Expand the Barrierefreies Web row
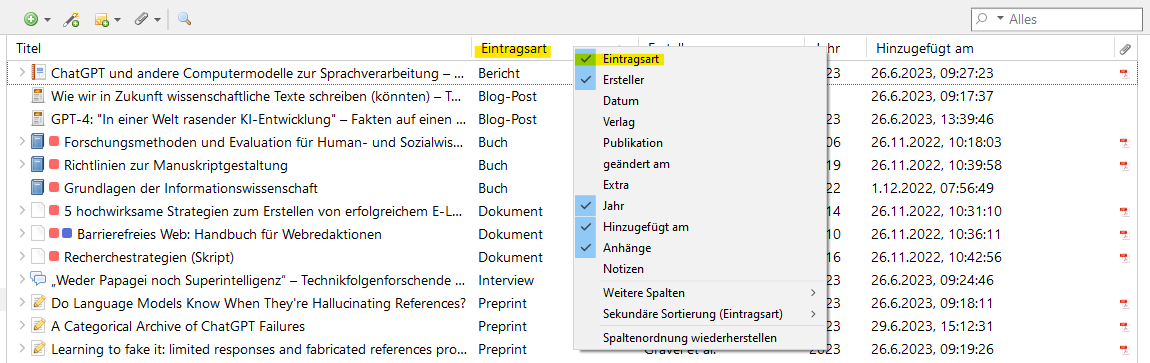Screen dimensions: 1150x363 [x=21, y=234]
